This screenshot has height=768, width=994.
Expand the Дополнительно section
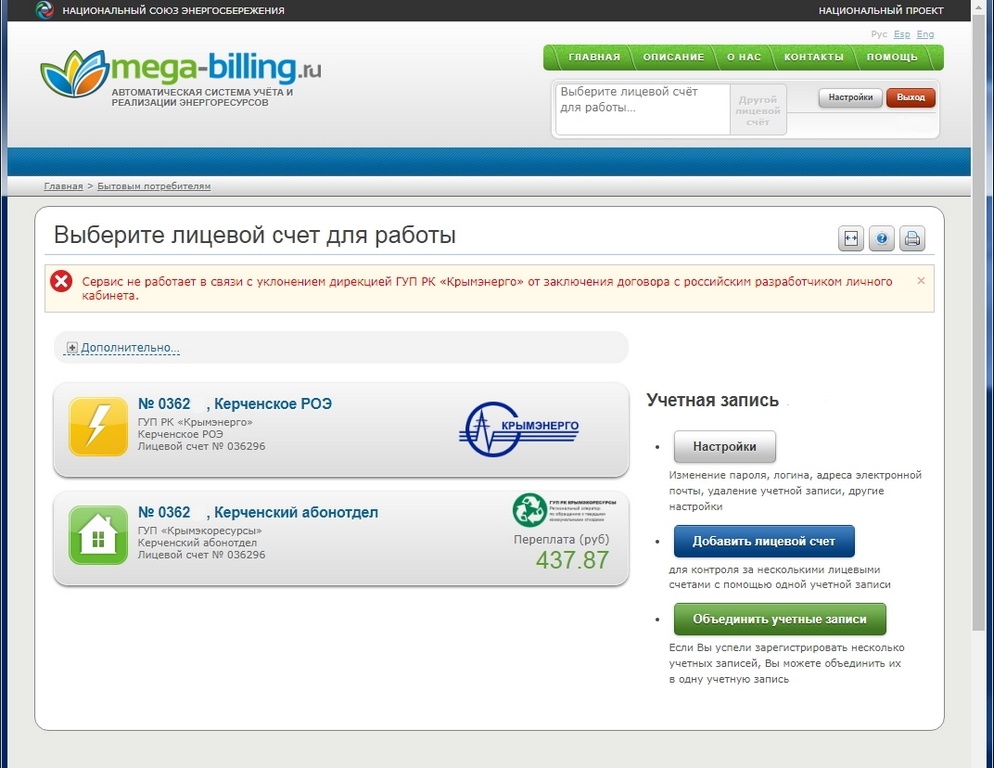122,348
